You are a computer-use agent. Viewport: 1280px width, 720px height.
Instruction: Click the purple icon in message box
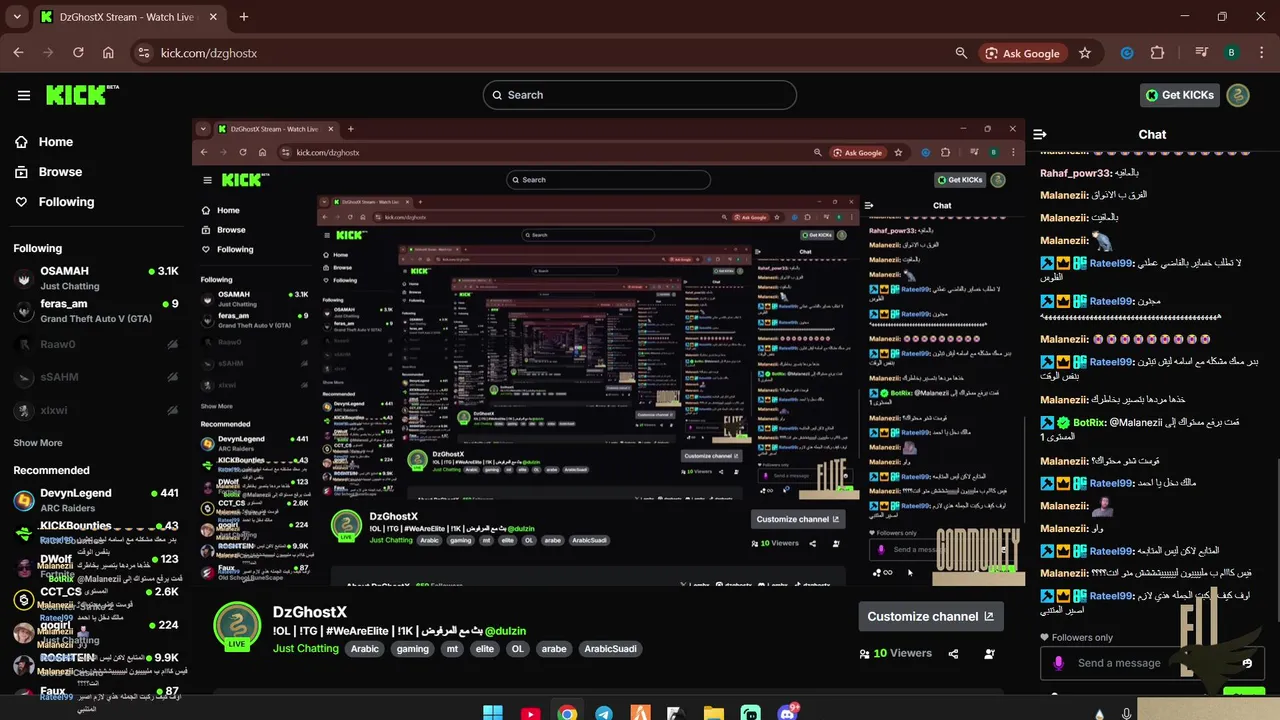[1059, 663]
